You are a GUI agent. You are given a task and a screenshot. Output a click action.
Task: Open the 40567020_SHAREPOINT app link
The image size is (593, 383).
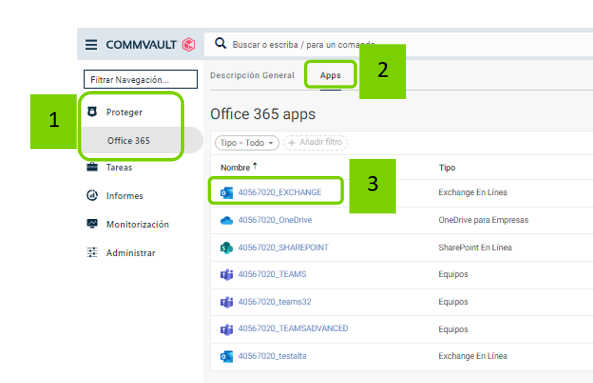pos(283,247)
